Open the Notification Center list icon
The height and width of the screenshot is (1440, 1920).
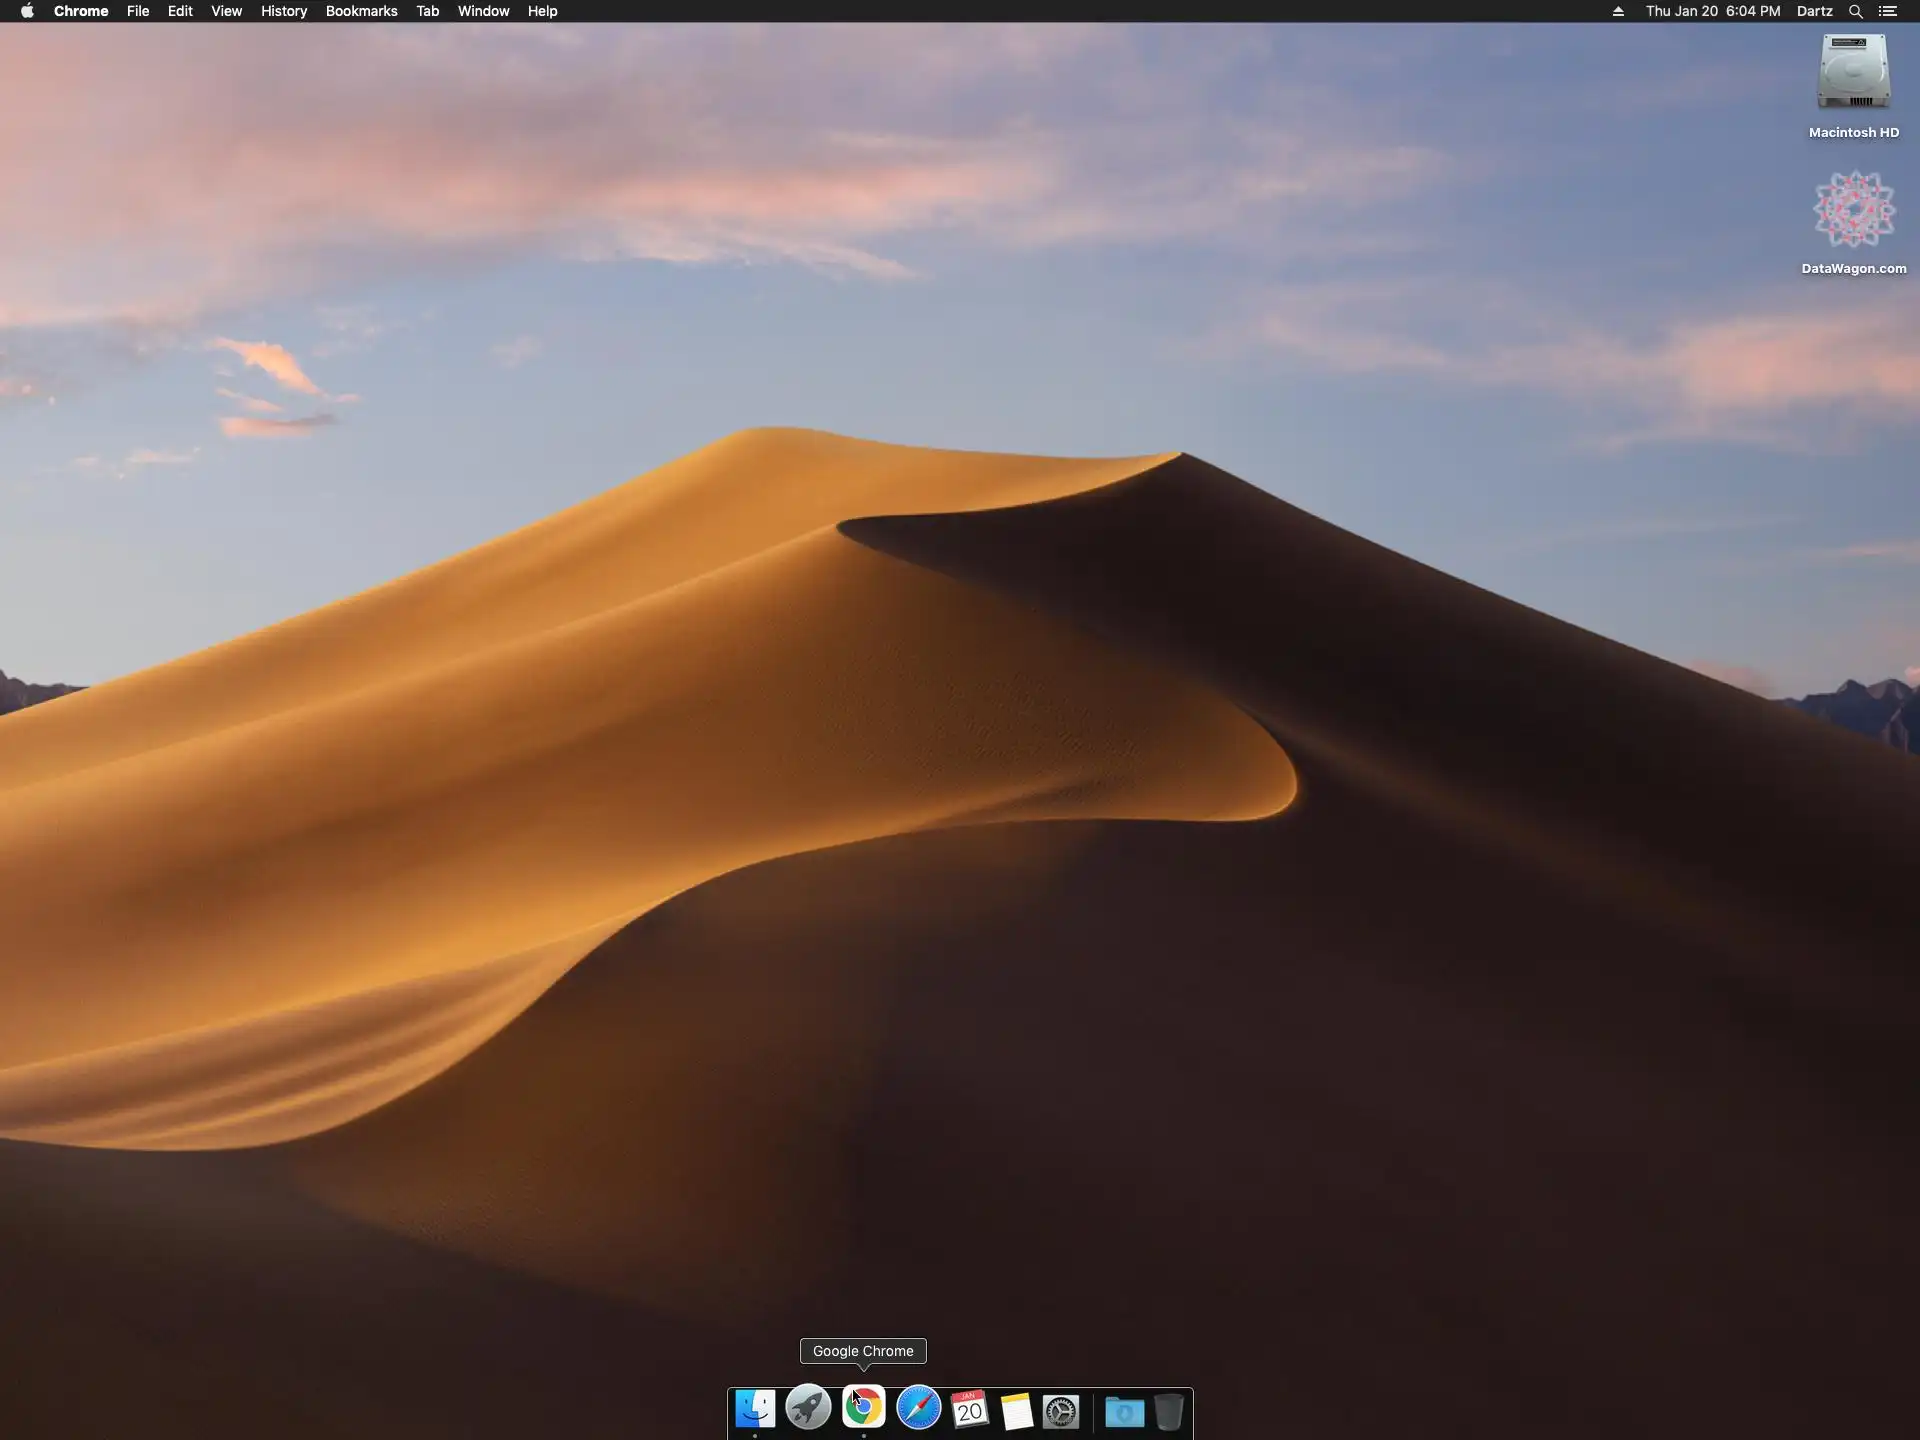tap(1888, 11)
